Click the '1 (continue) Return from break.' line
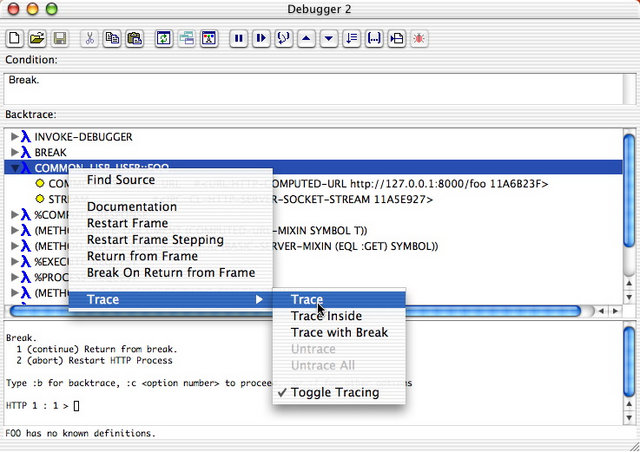640x452 pixels. click(97, 349)
